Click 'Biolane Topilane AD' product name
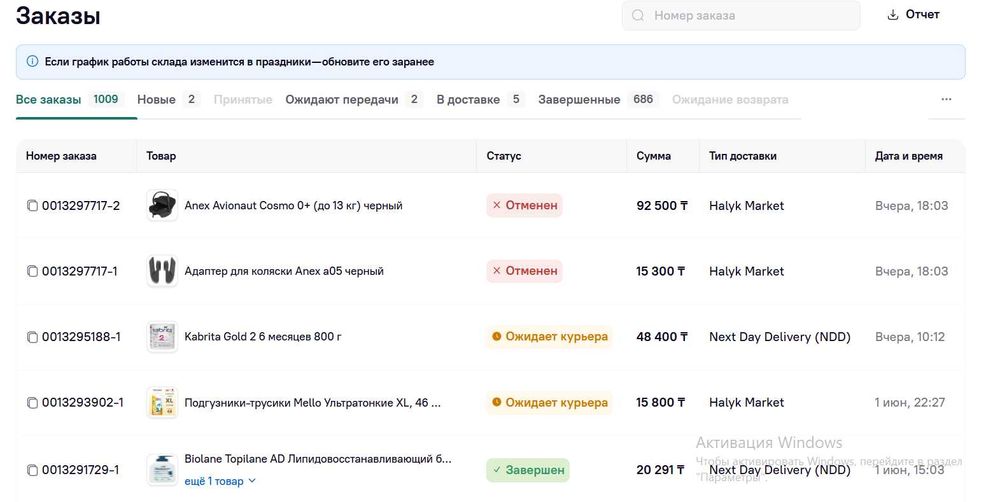 tap(318, 459)
